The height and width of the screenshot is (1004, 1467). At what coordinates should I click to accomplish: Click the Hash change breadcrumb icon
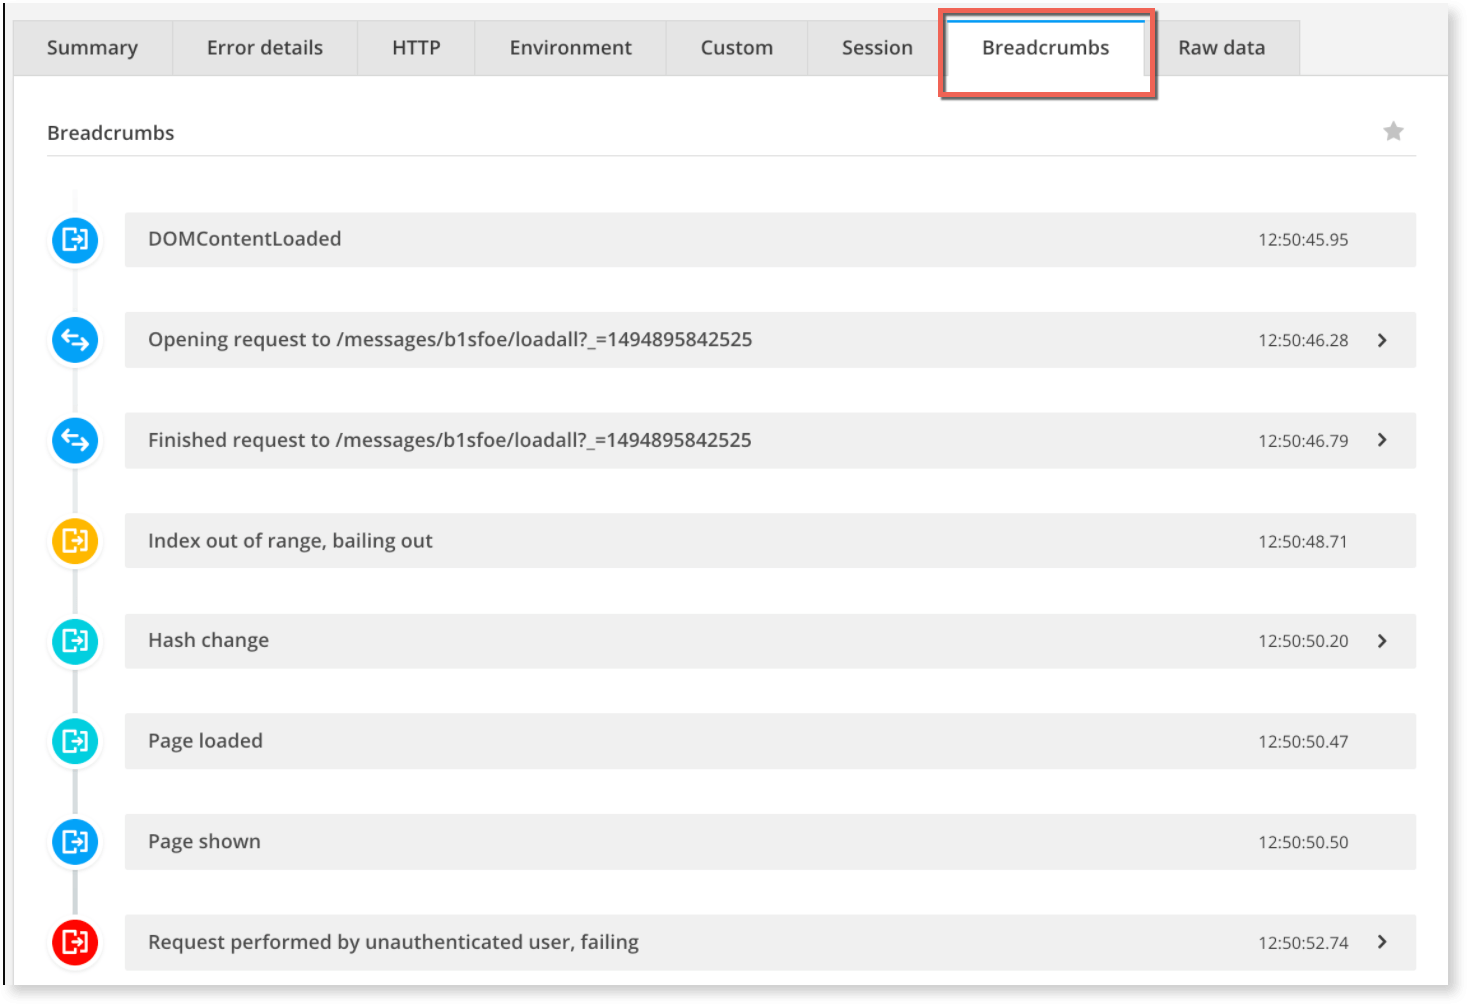point(75,641)
